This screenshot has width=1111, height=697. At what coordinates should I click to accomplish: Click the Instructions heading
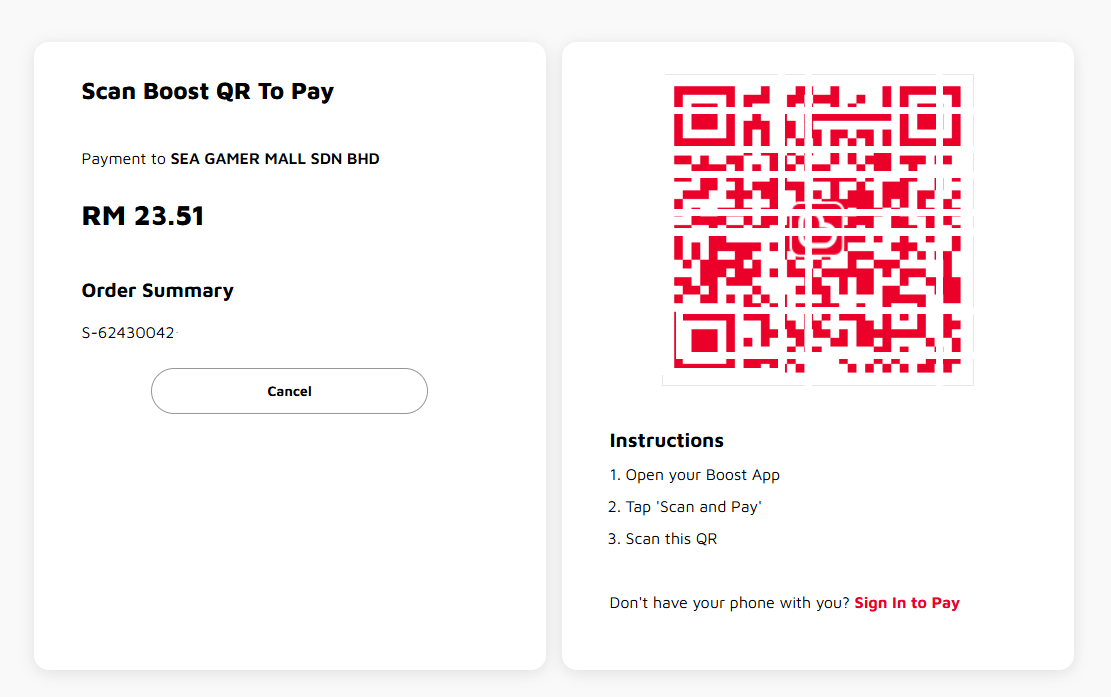click(x=667, y=441)
